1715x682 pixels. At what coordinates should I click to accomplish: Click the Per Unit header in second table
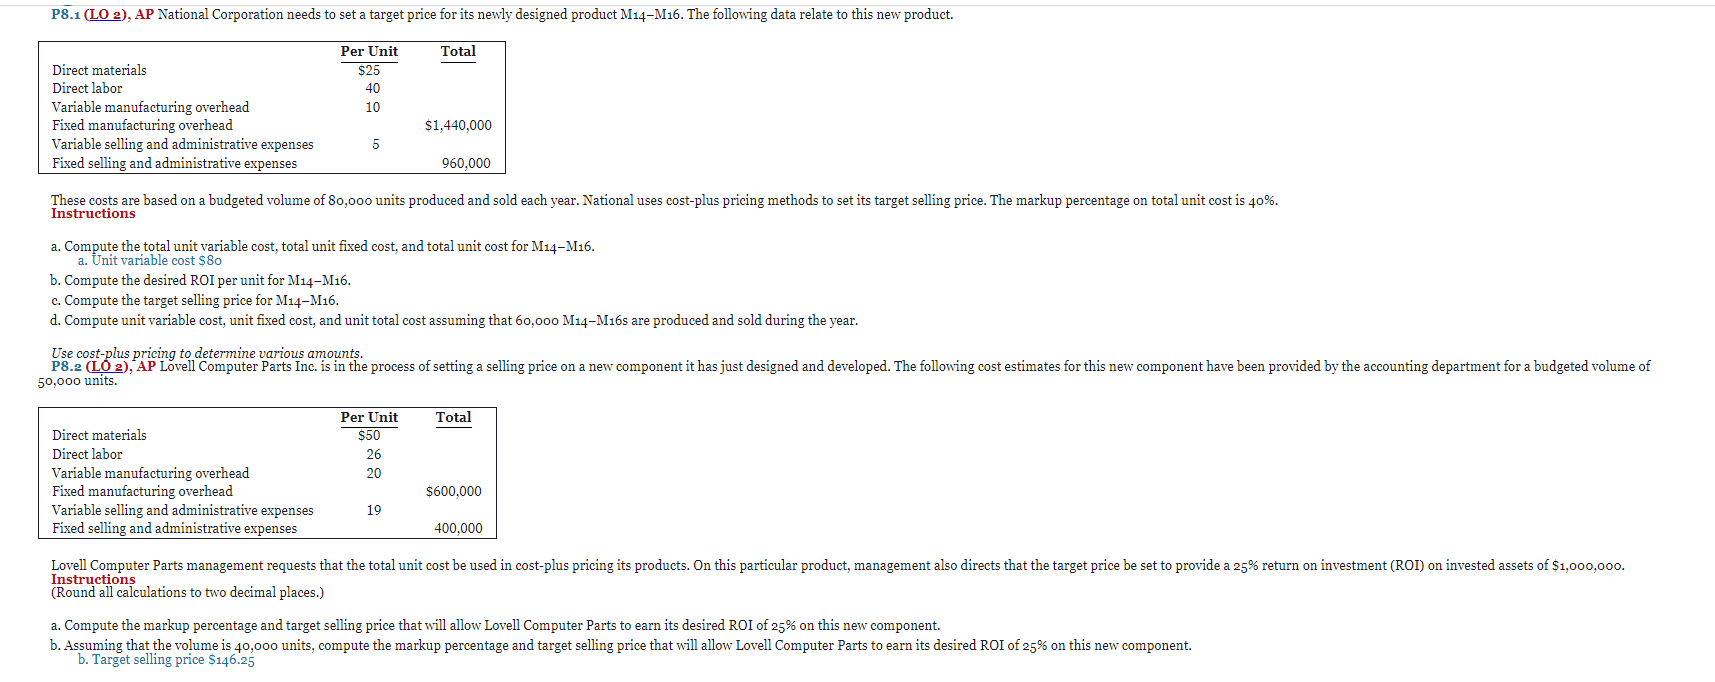point(369,418)
